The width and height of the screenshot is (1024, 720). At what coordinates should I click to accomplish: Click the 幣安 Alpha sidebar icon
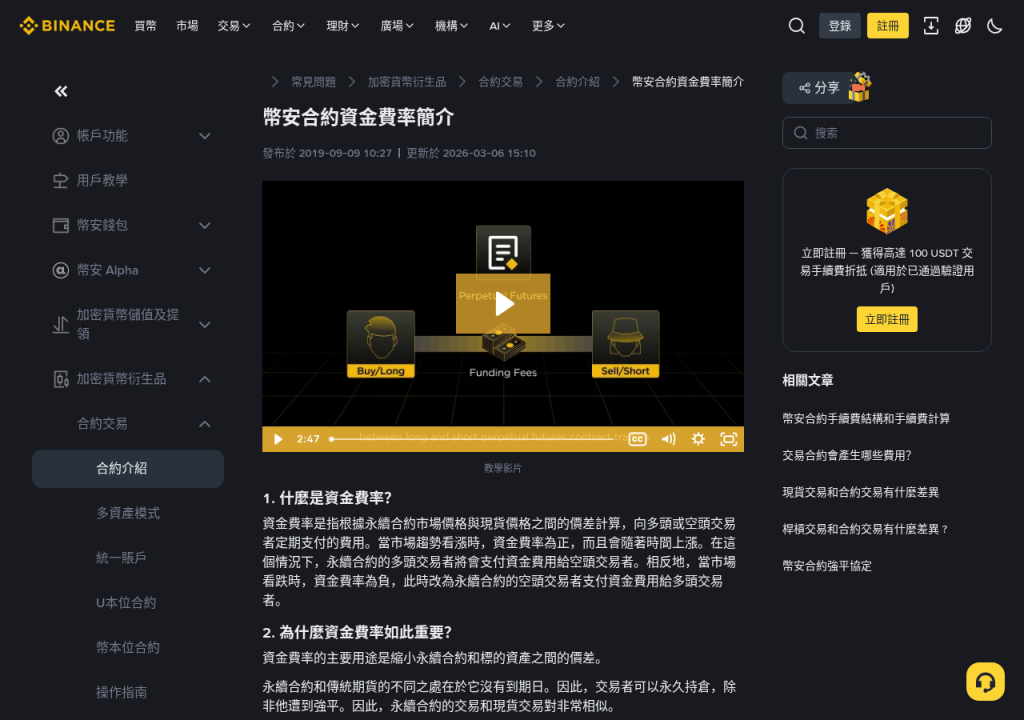[x=61, y=270]
